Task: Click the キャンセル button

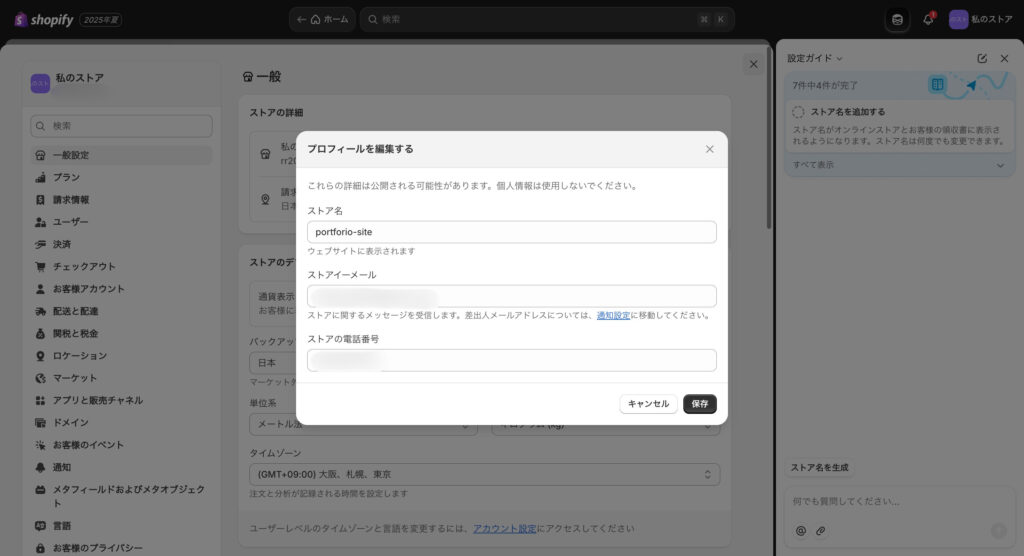Action: point(648,404)
